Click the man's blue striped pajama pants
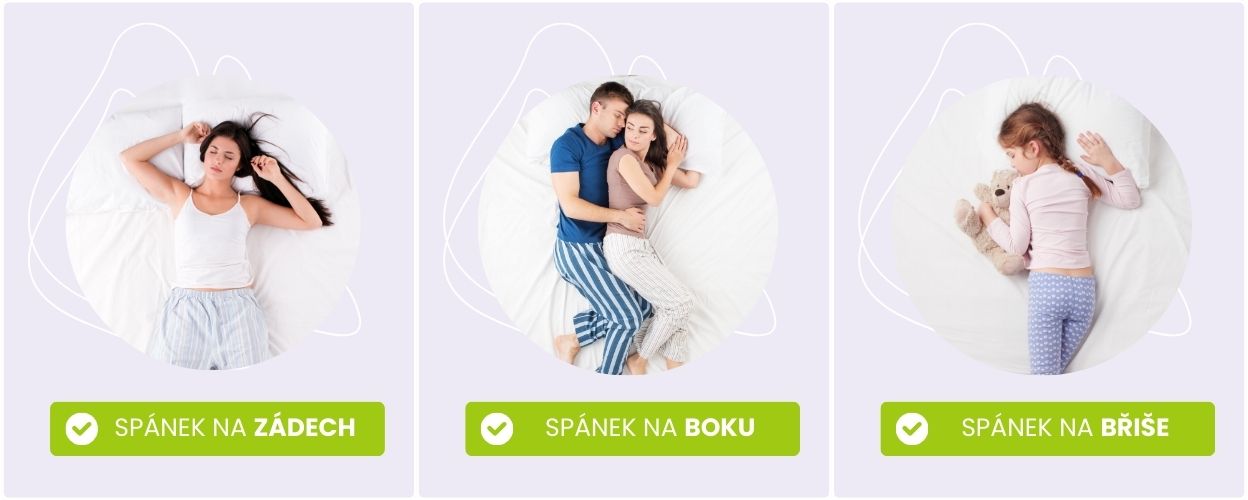 (600, 300)
